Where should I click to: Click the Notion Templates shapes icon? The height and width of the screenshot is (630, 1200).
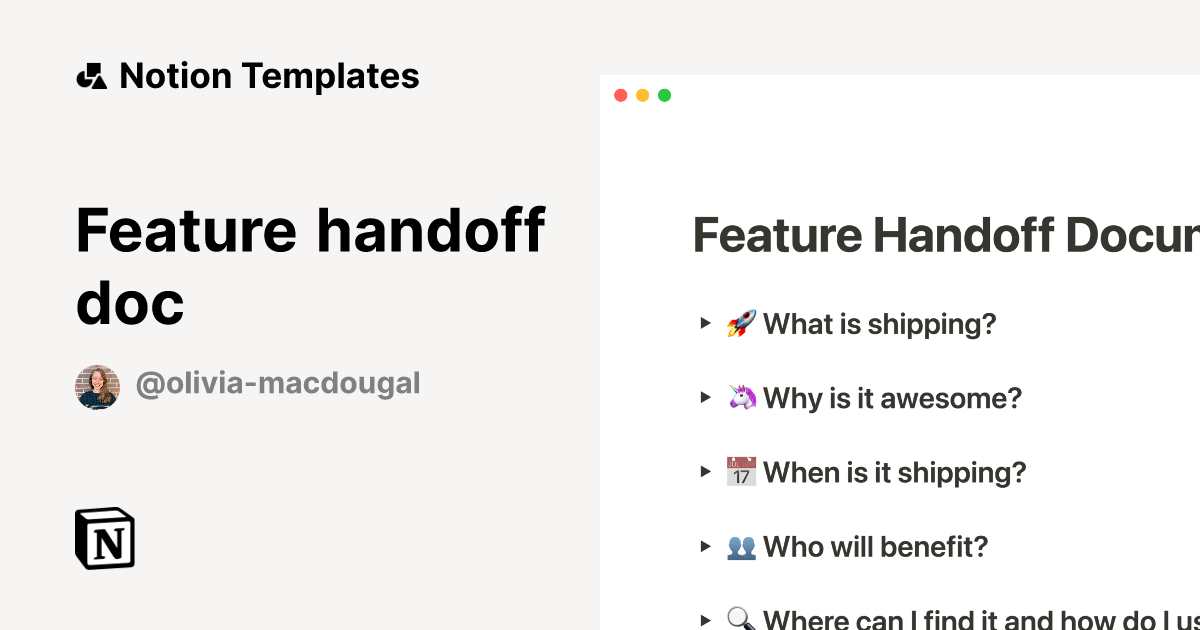[x=91, y=76]
